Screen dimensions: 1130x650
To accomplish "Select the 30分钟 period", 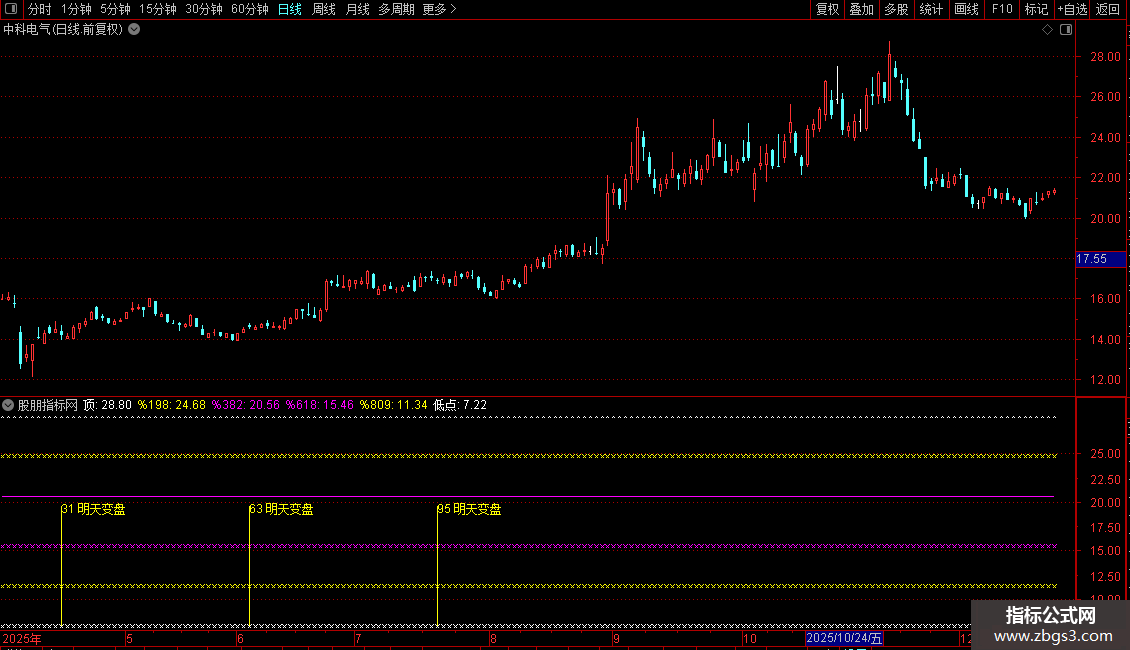I will pos(203,9).
